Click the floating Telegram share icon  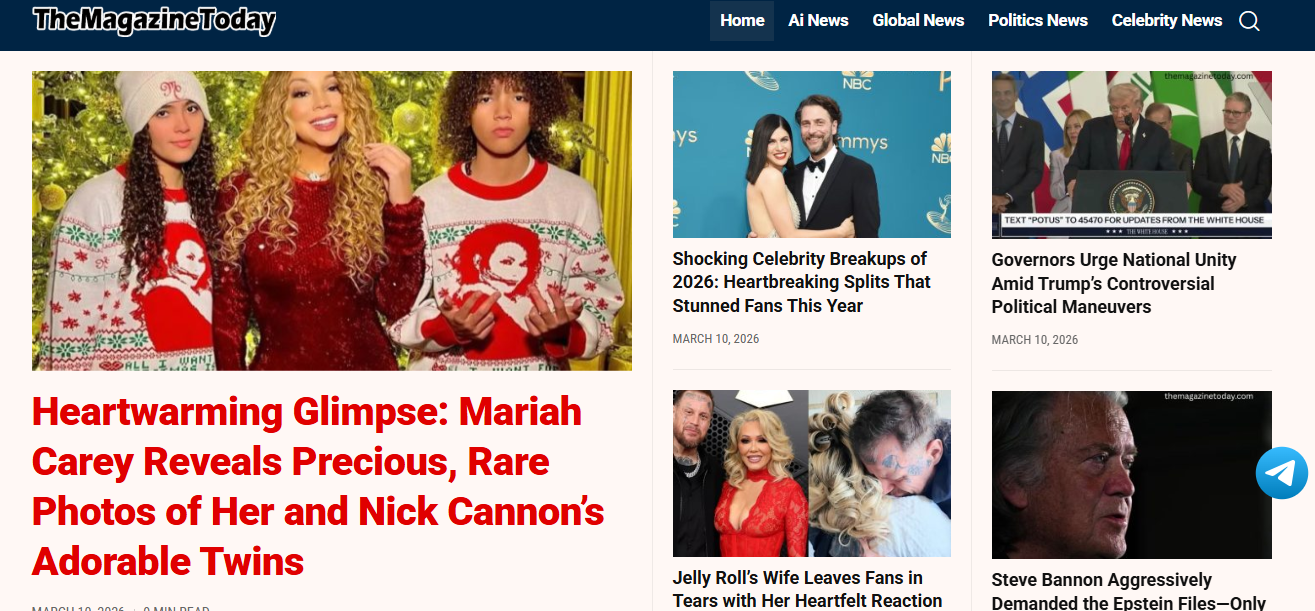1282,473
